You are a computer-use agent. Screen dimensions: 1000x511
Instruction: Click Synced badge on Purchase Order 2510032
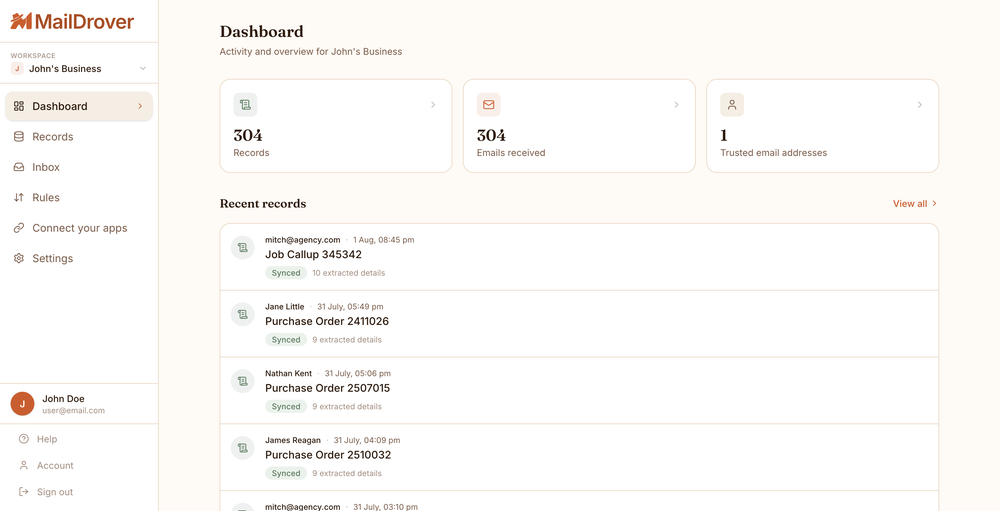pos(286,473)
